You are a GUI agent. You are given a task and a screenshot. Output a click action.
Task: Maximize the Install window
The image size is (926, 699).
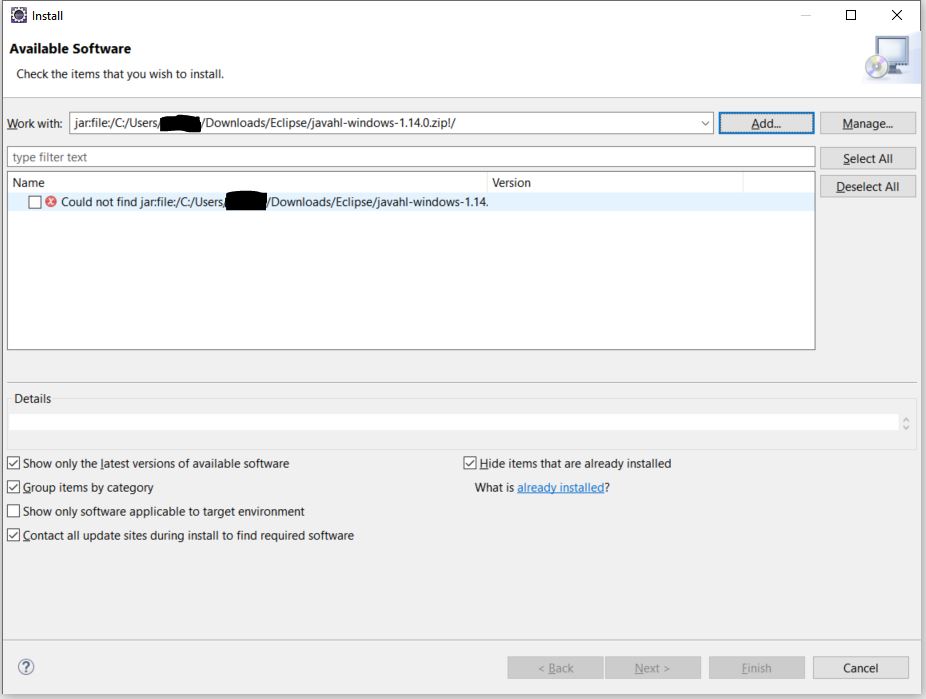click(851, 15)
